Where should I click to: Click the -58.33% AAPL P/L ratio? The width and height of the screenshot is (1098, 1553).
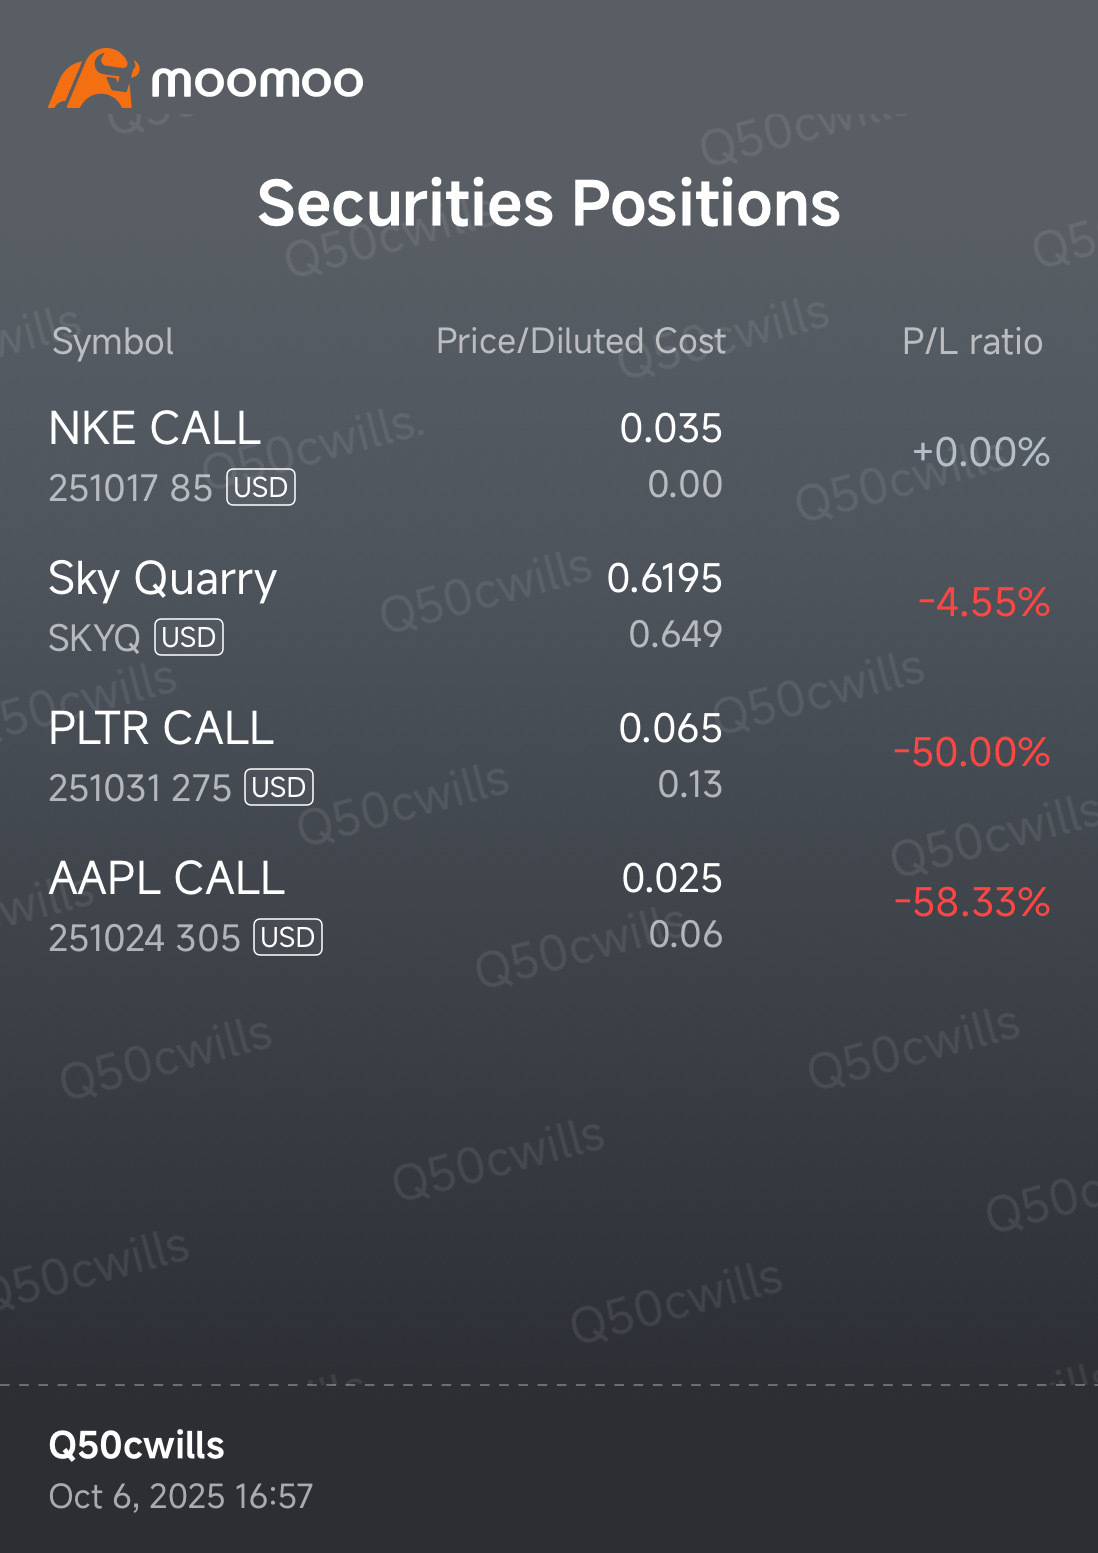(972, 902)
